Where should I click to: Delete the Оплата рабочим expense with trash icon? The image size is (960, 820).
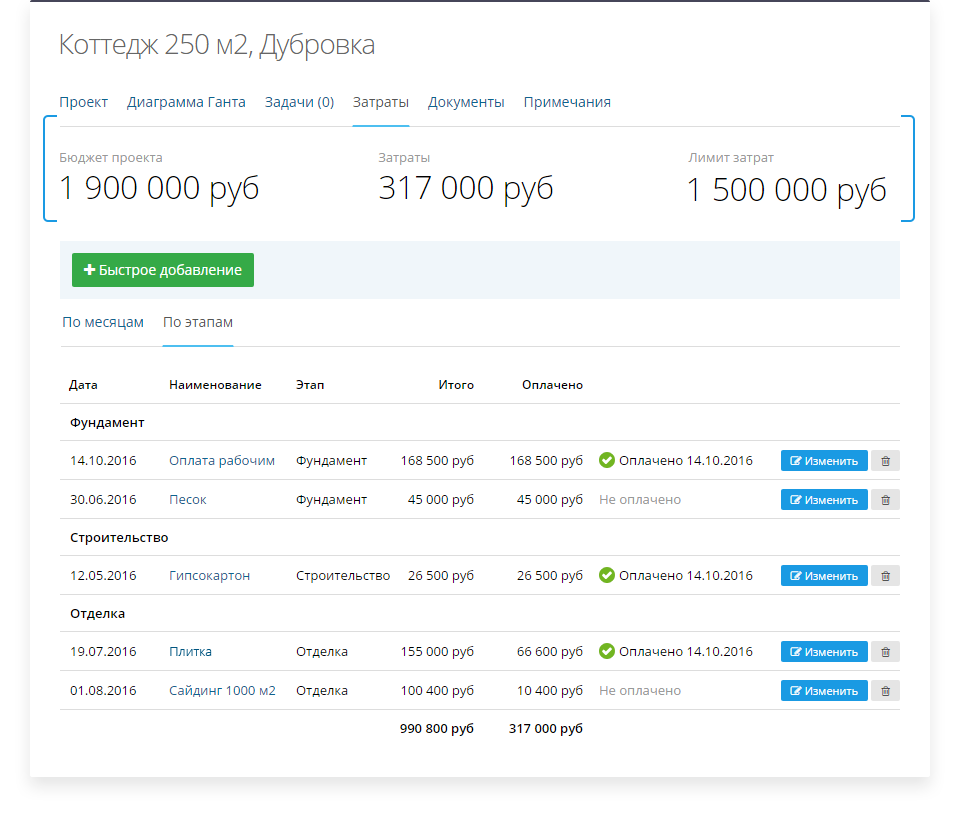[x=885, y=461]
